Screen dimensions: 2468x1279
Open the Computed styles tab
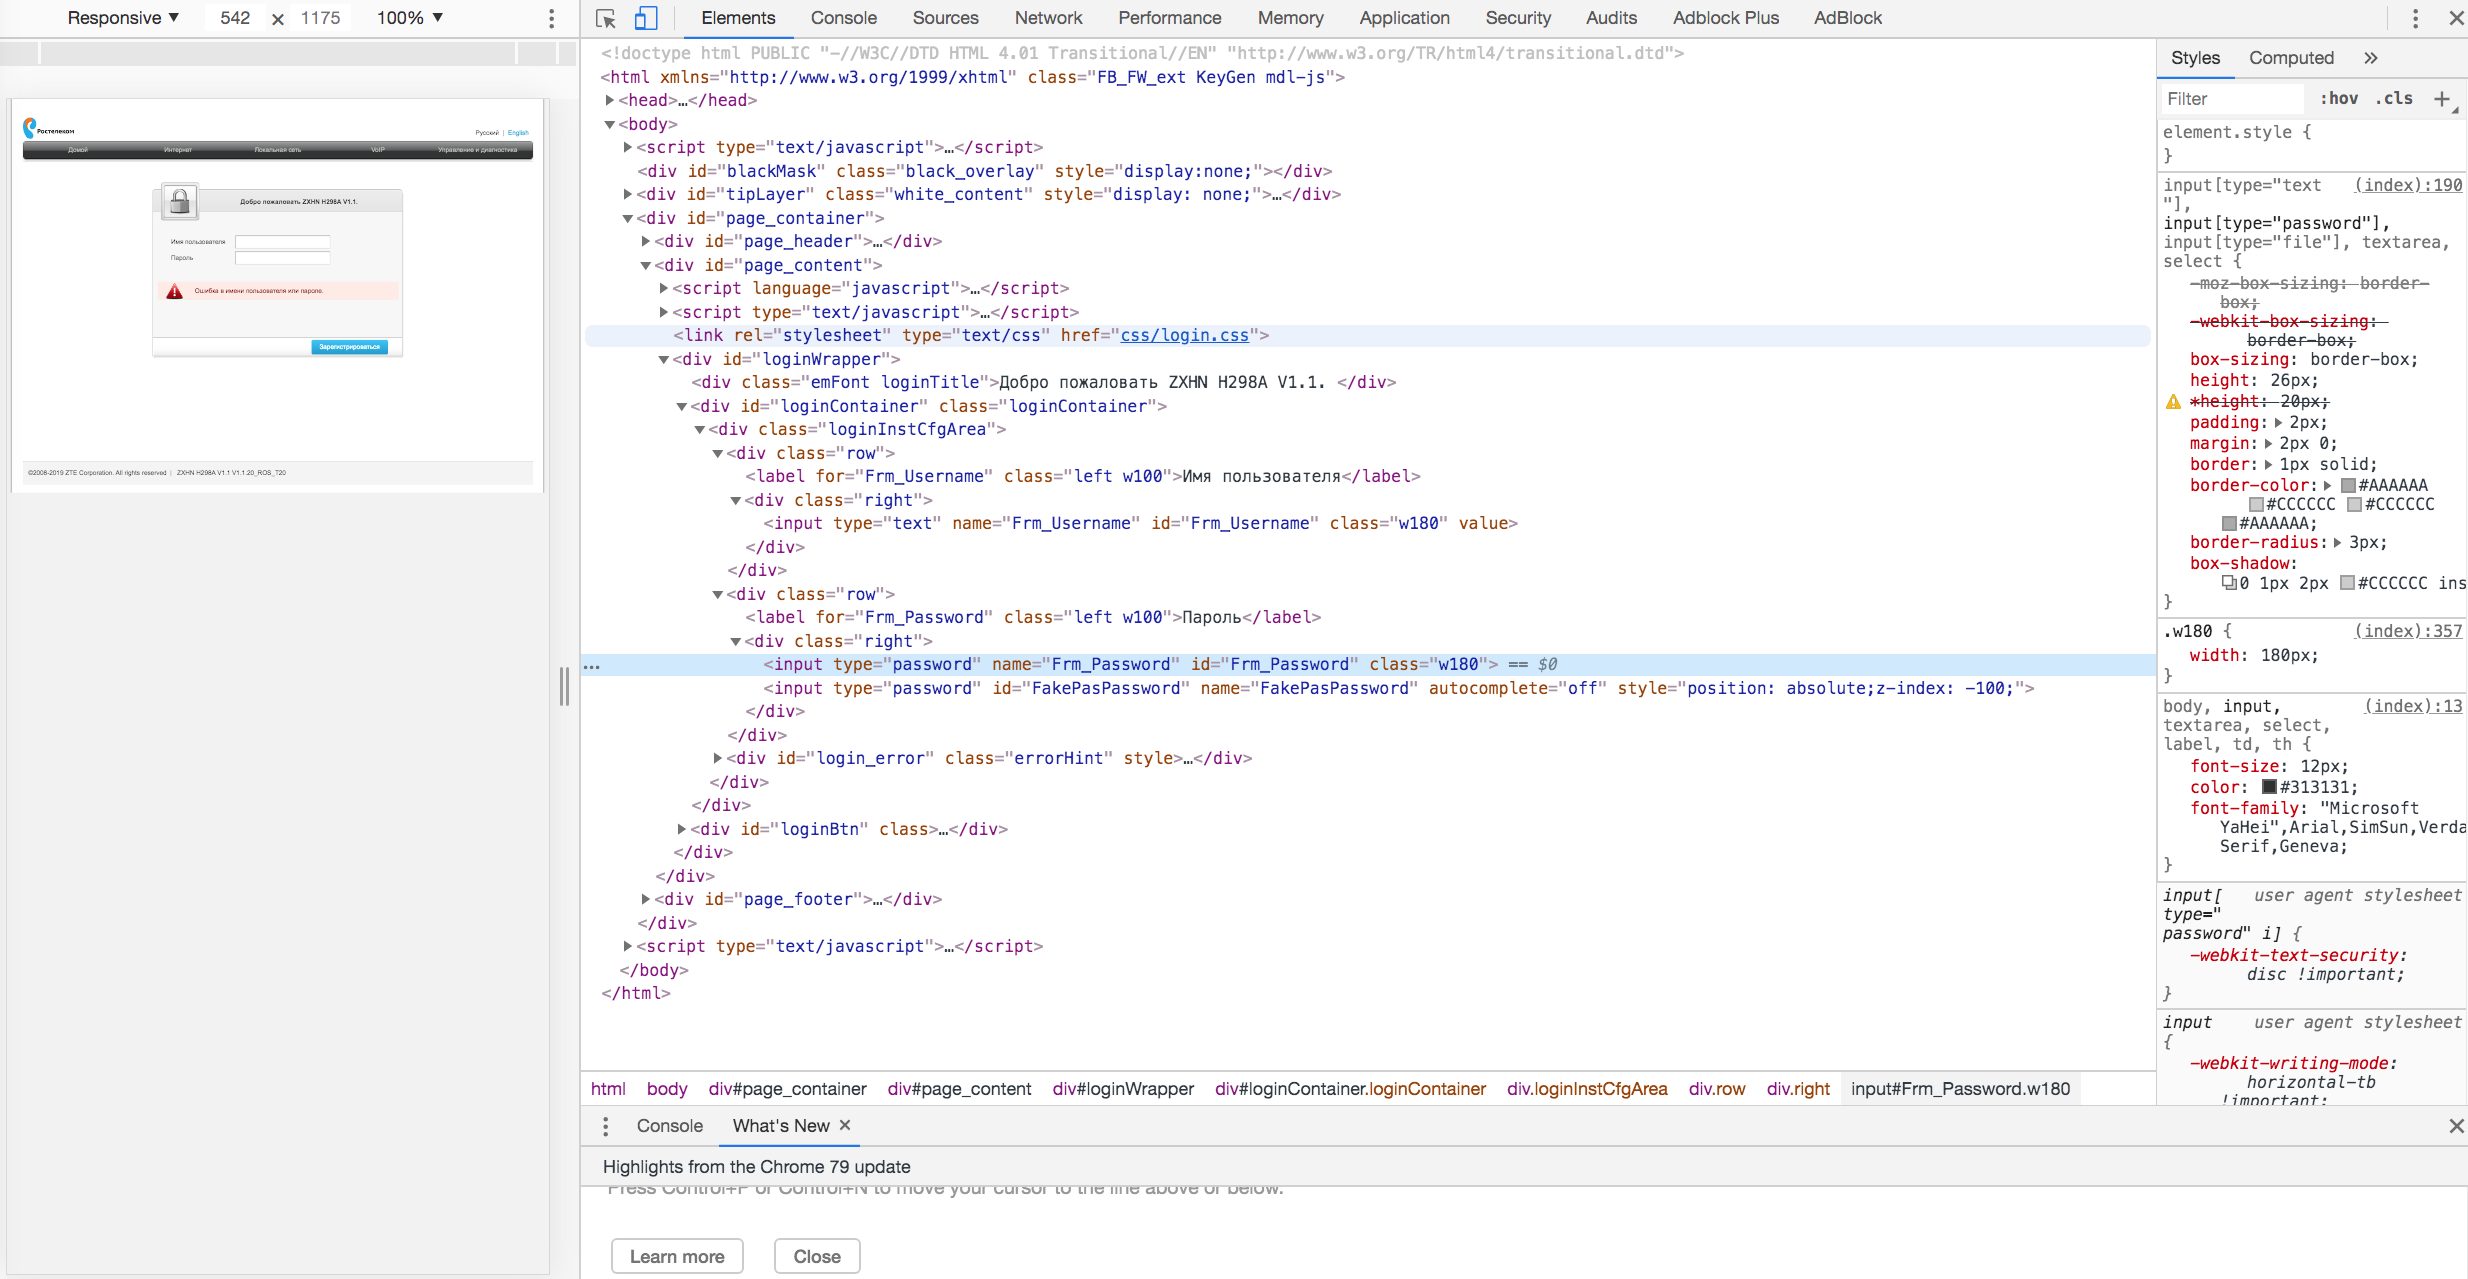click(2291, 58)
